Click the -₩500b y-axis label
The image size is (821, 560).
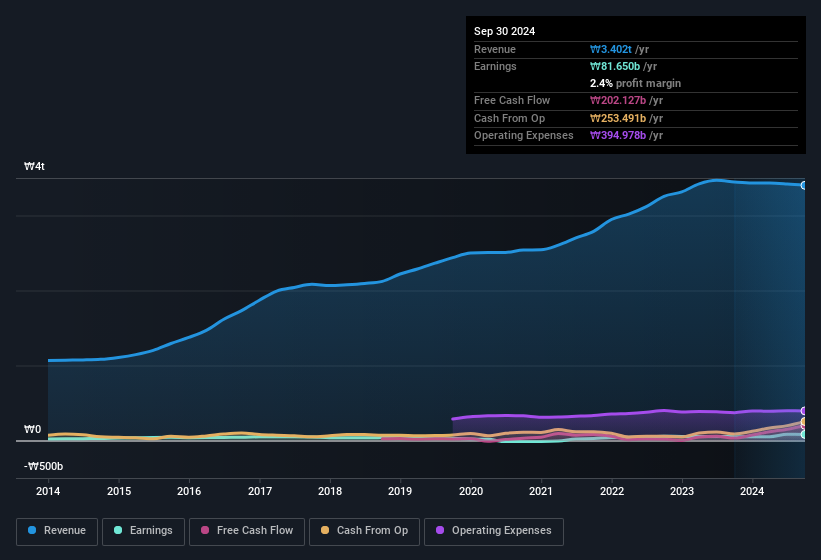(43, 466)
